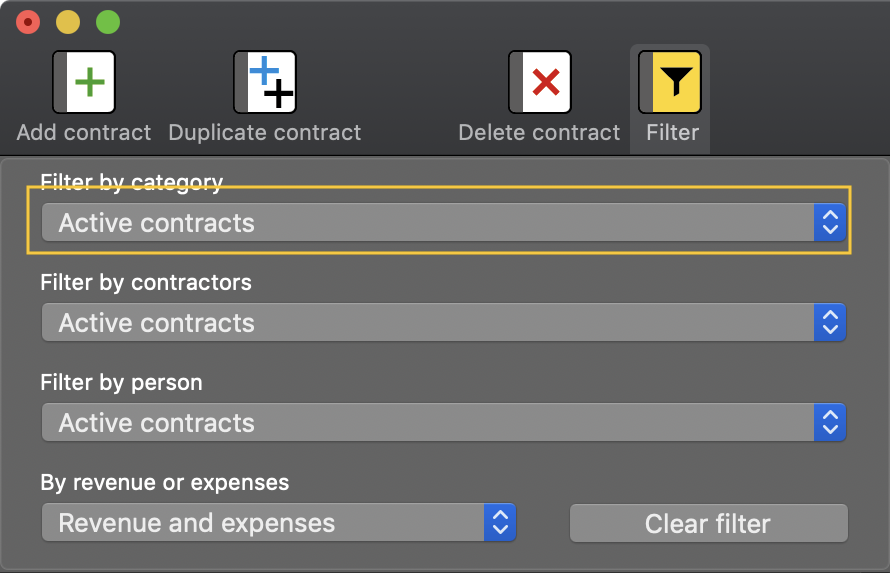
Task: Click the blue arrows of the revenue dropdown
Action: (500, 523)
